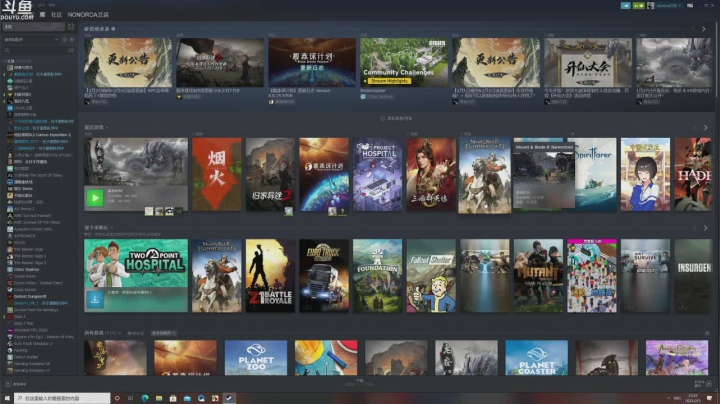Open advanced filter sliders icon in sidebar
This screenshot has height=404, width=720.
point(71,50)
